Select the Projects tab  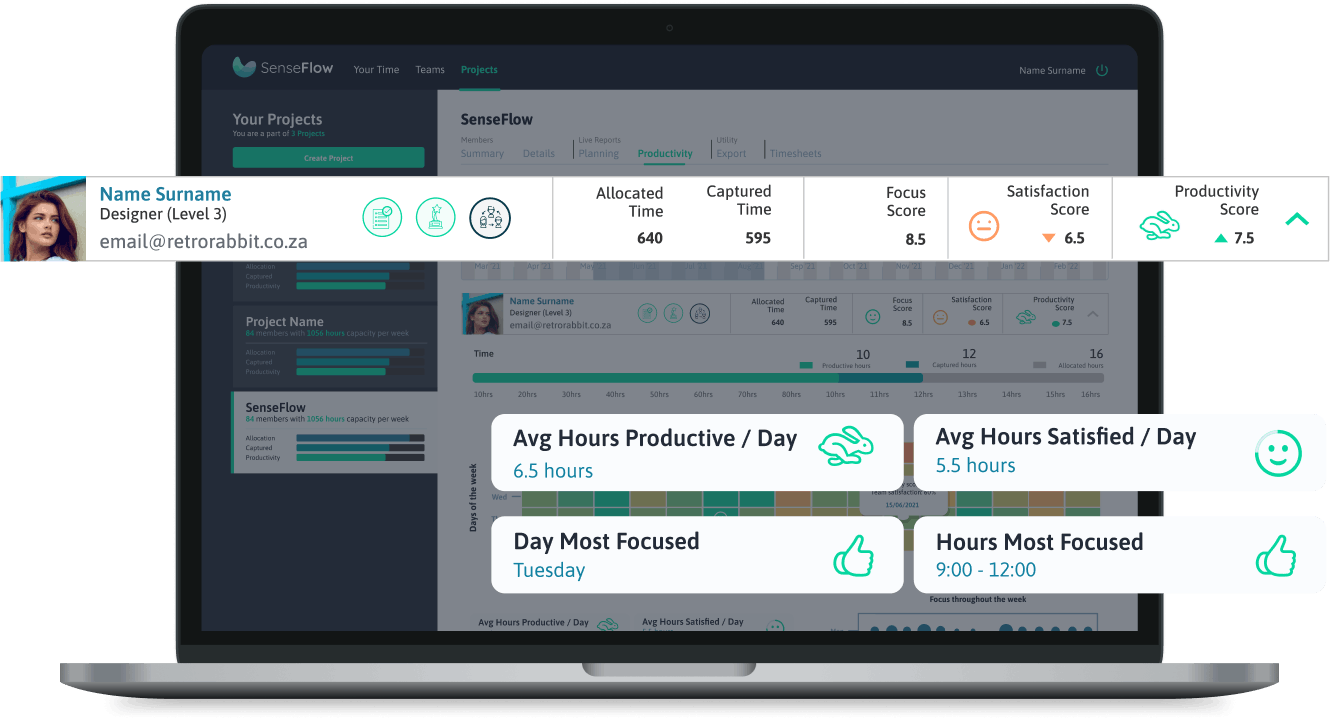coord(479,70)
